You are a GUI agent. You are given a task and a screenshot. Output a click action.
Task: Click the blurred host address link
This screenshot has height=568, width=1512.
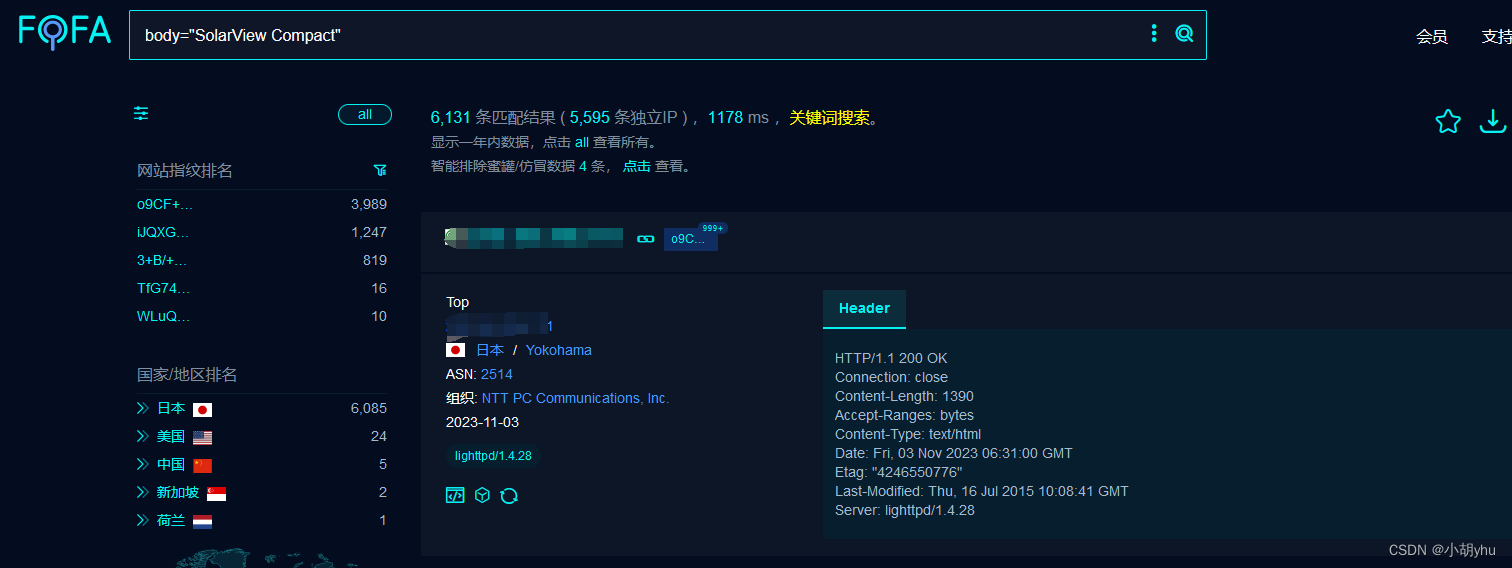[534, 238]
